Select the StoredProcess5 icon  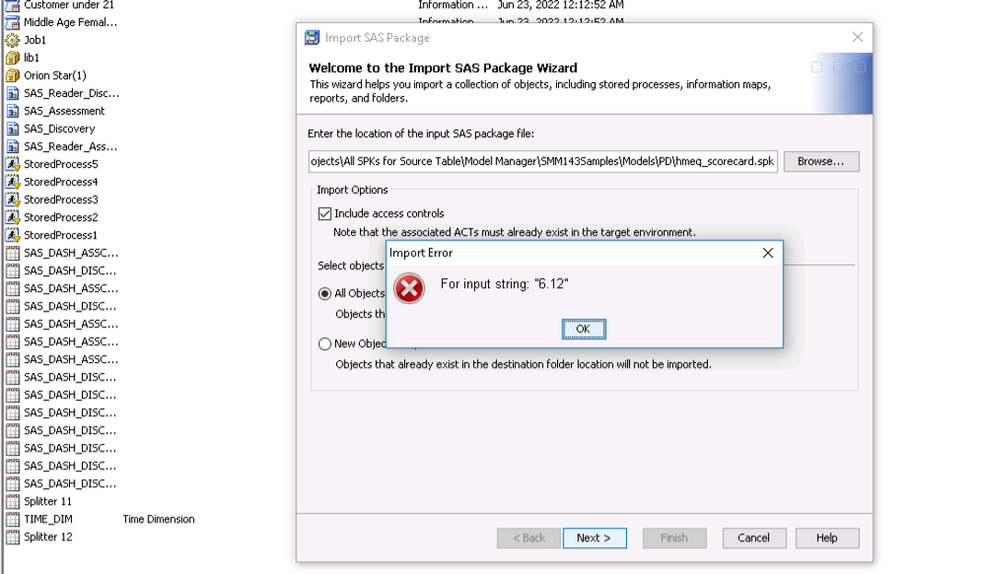click(12, 164)
